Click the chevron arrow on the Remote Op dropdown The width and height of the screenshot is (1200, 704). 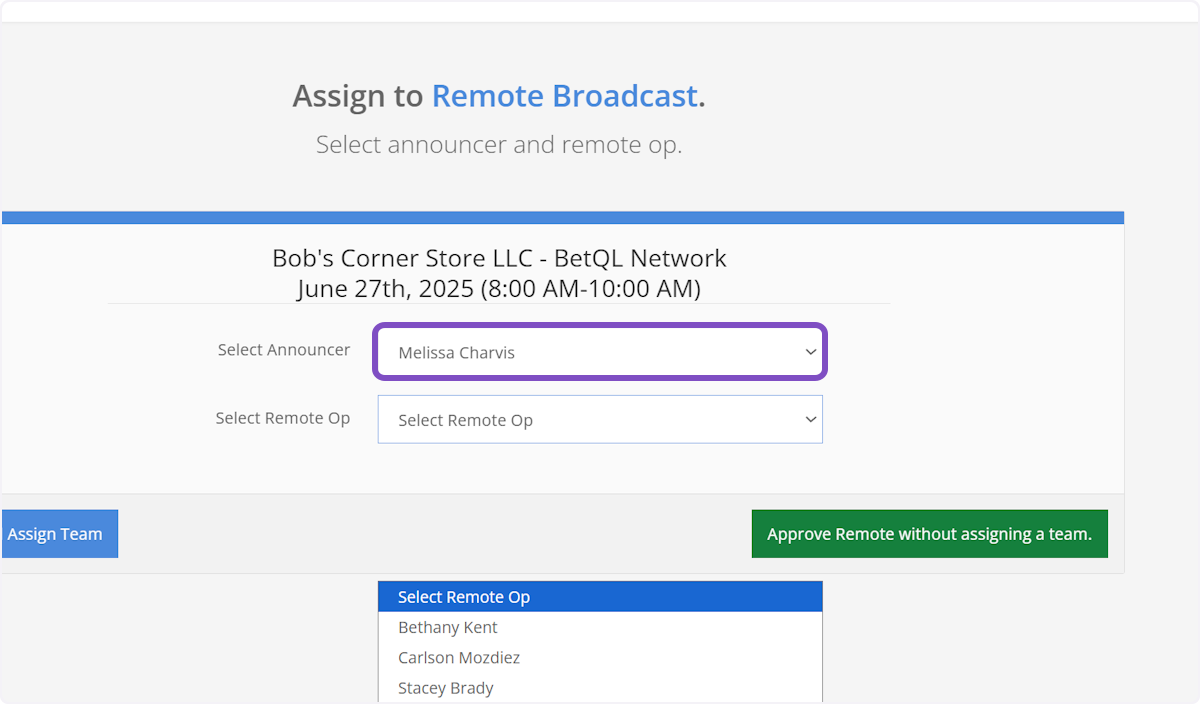click(810, 420)
